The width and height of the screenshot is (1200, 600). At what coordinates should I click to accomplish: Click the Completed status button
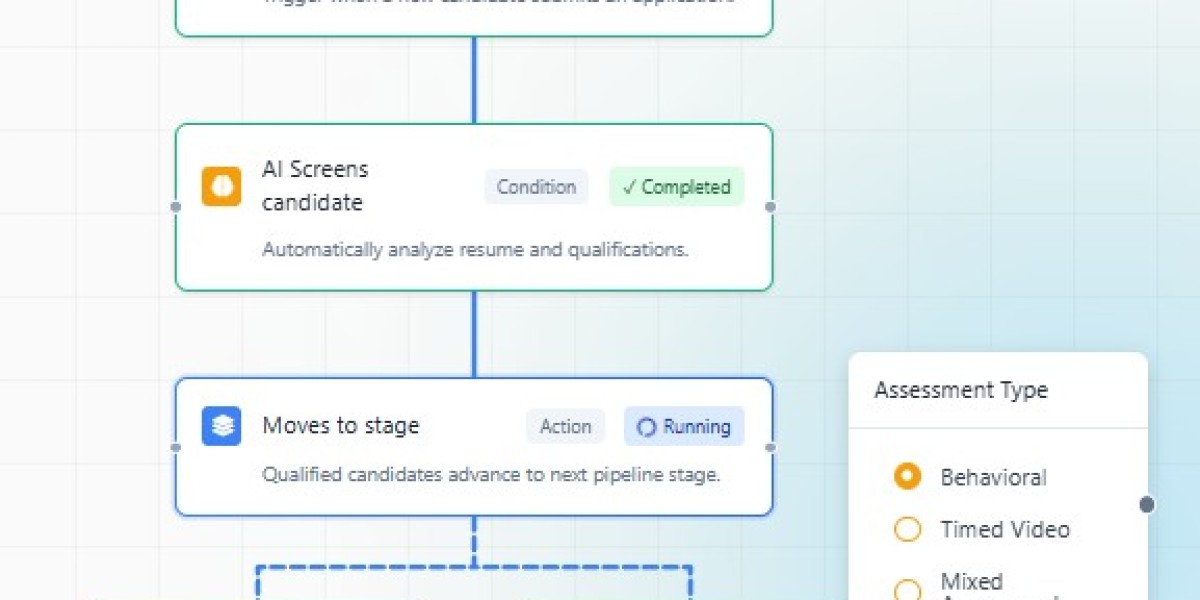point(676,186)
